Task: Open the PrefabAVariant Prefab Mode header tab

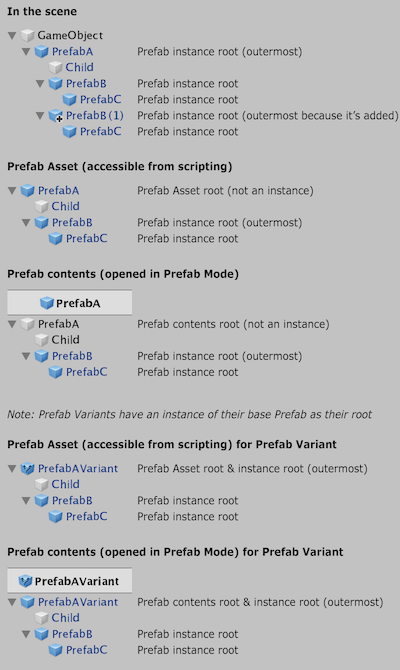Action: 70,581
